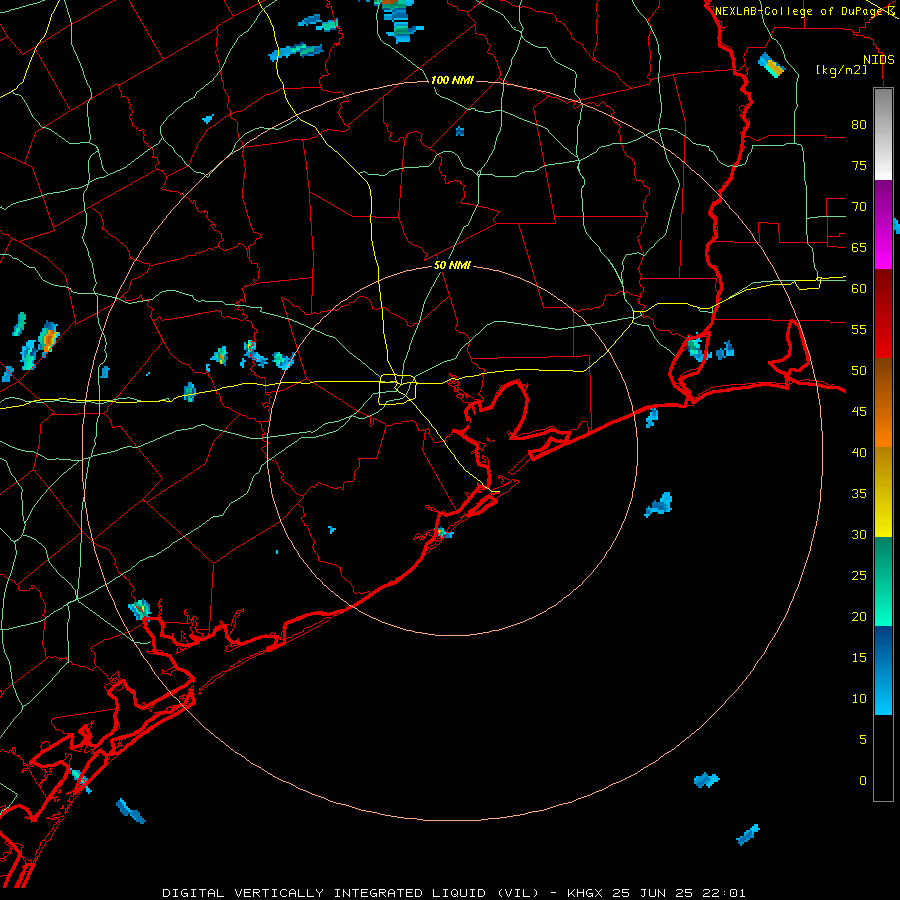This screenshot has width=900, height=900.
Task: Click the scale value '80'
Action: click(x=859, y=125)
